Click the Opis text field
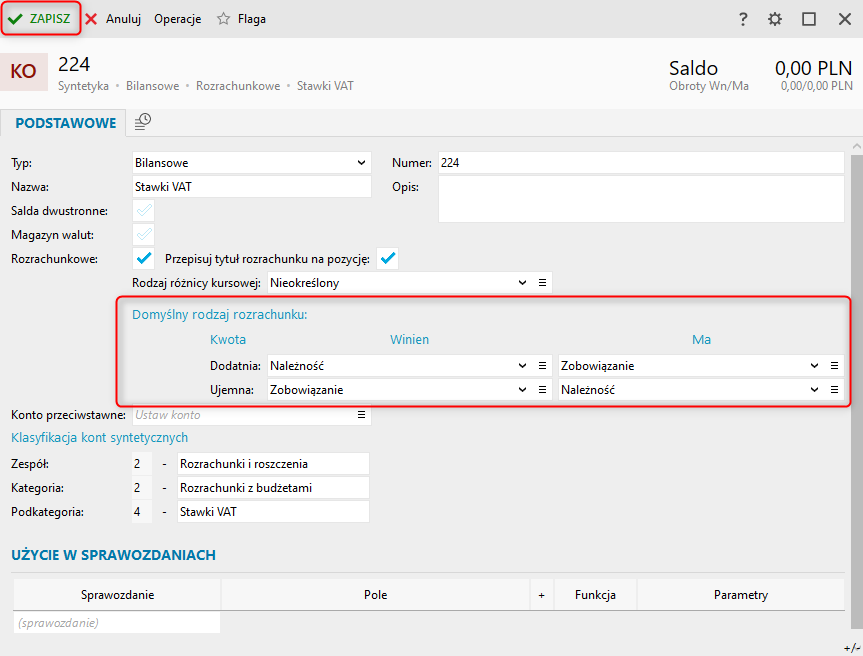 coord(641,199)
